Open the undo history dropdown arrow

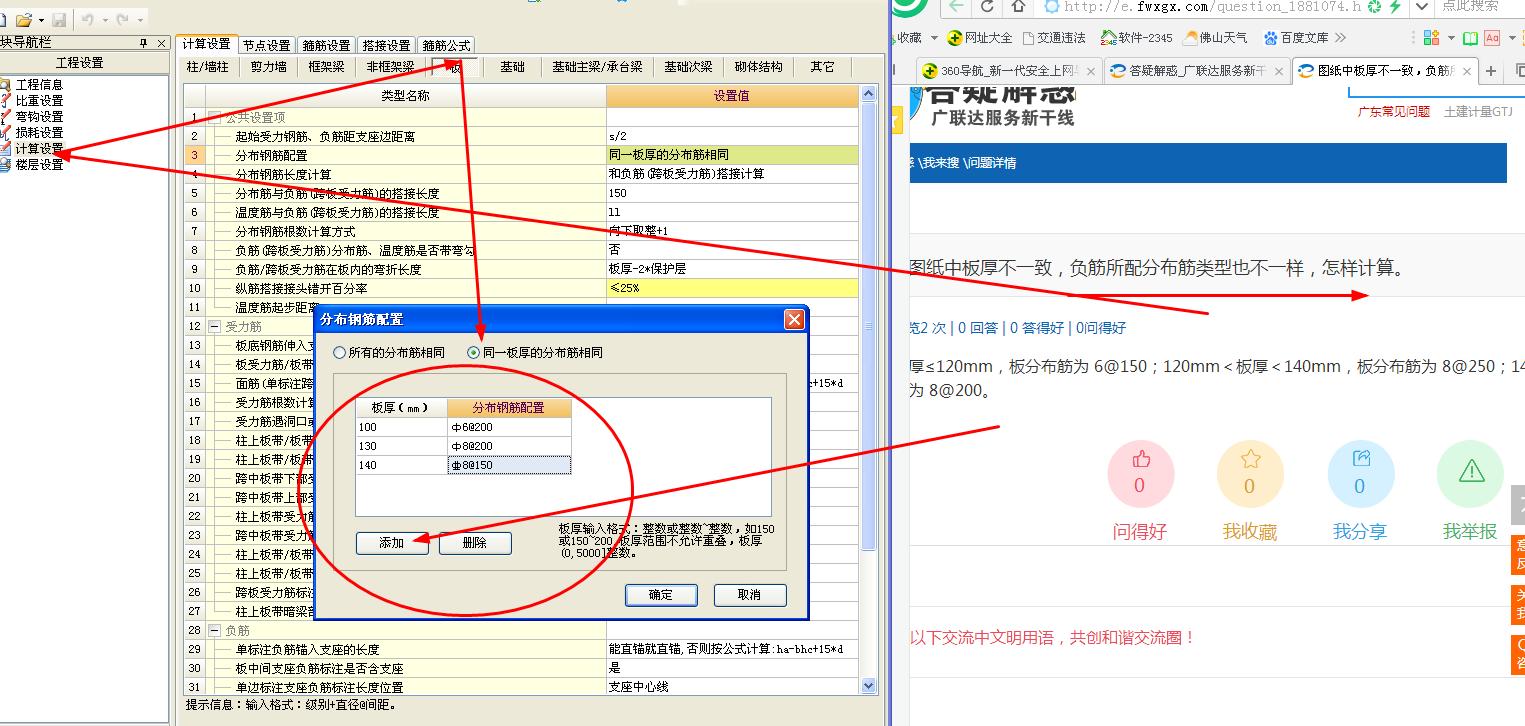104,20
